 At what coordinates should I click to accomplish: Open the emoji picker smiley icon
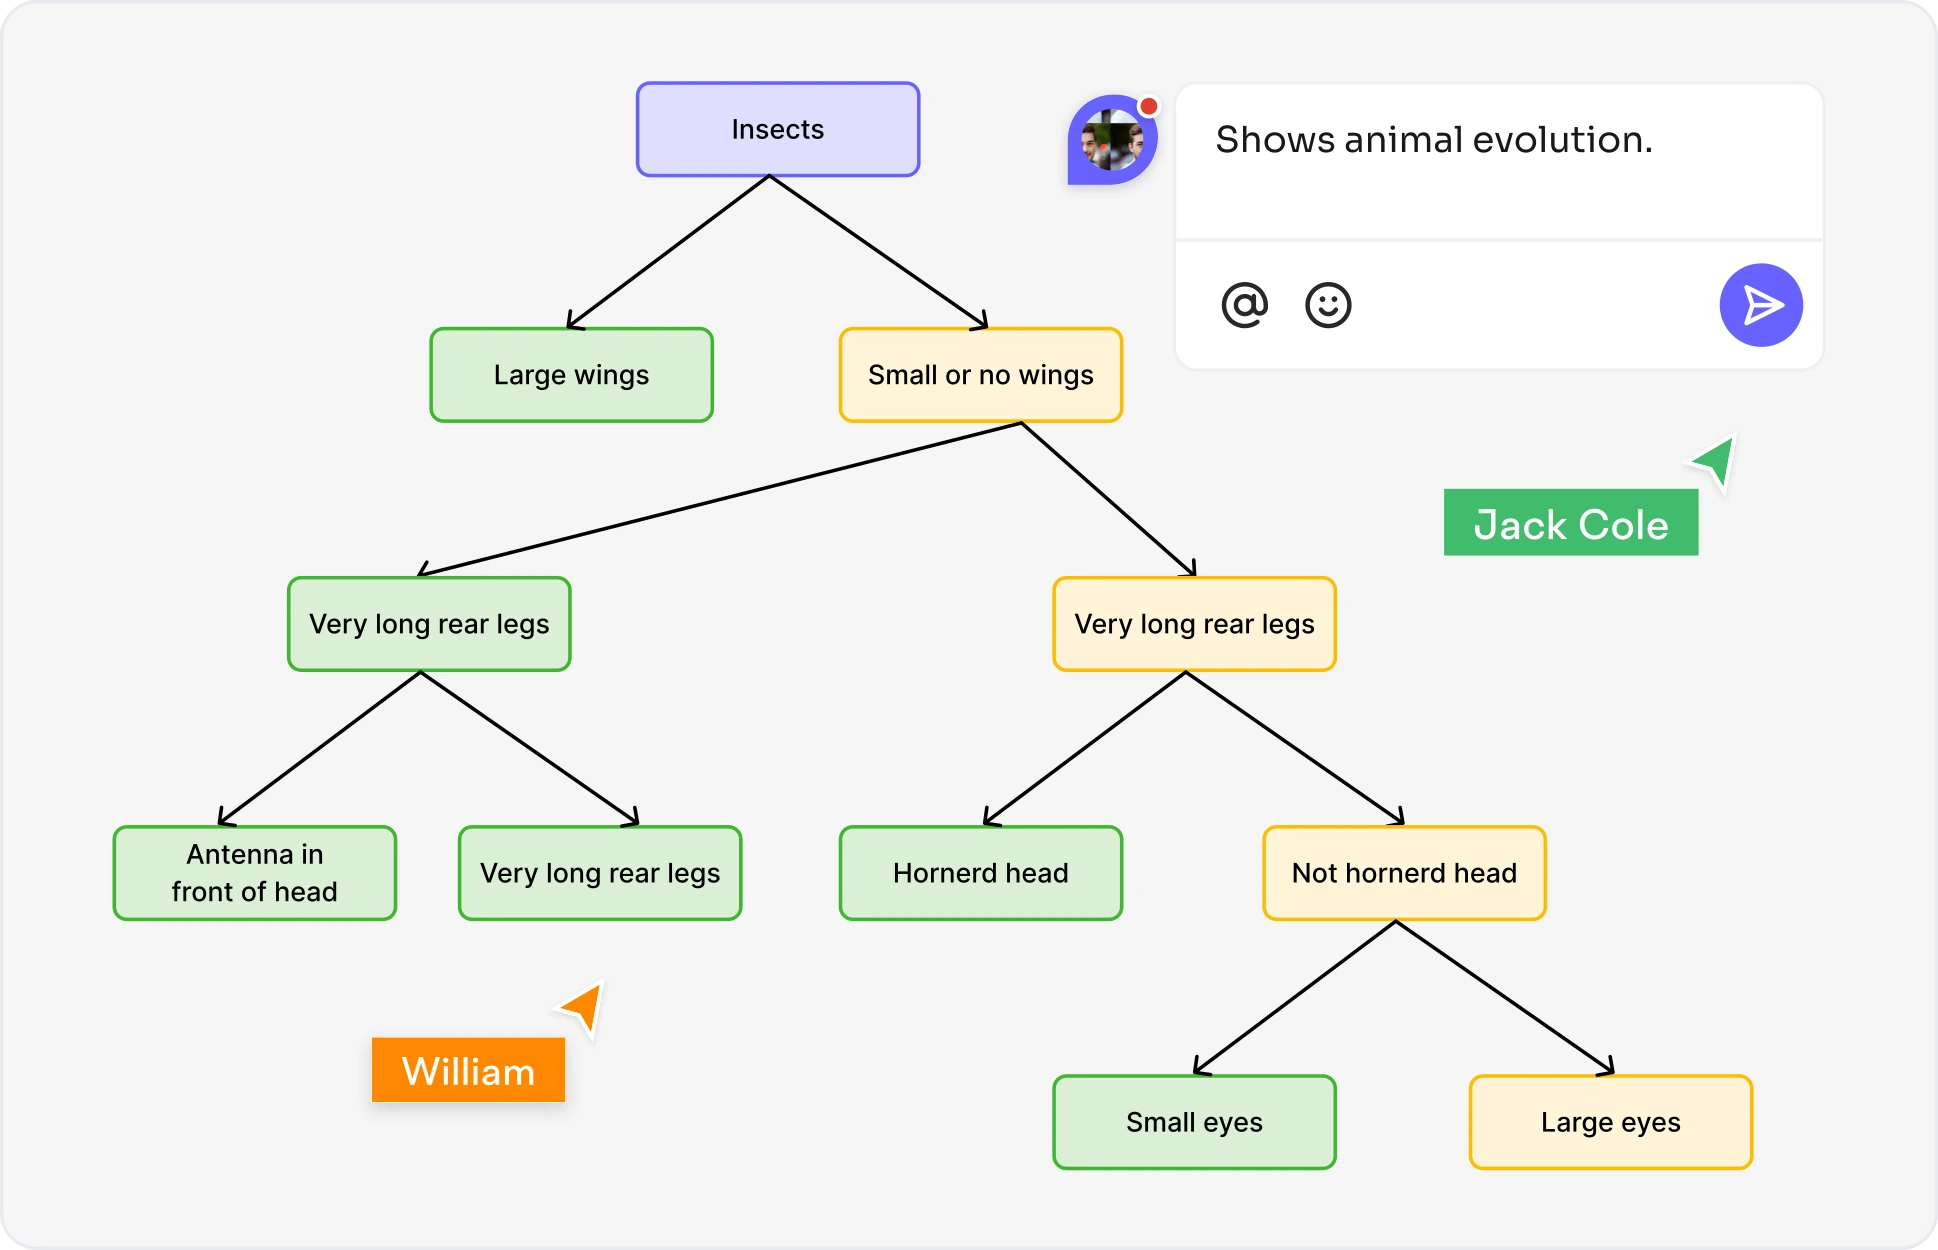pos(1328,305)
